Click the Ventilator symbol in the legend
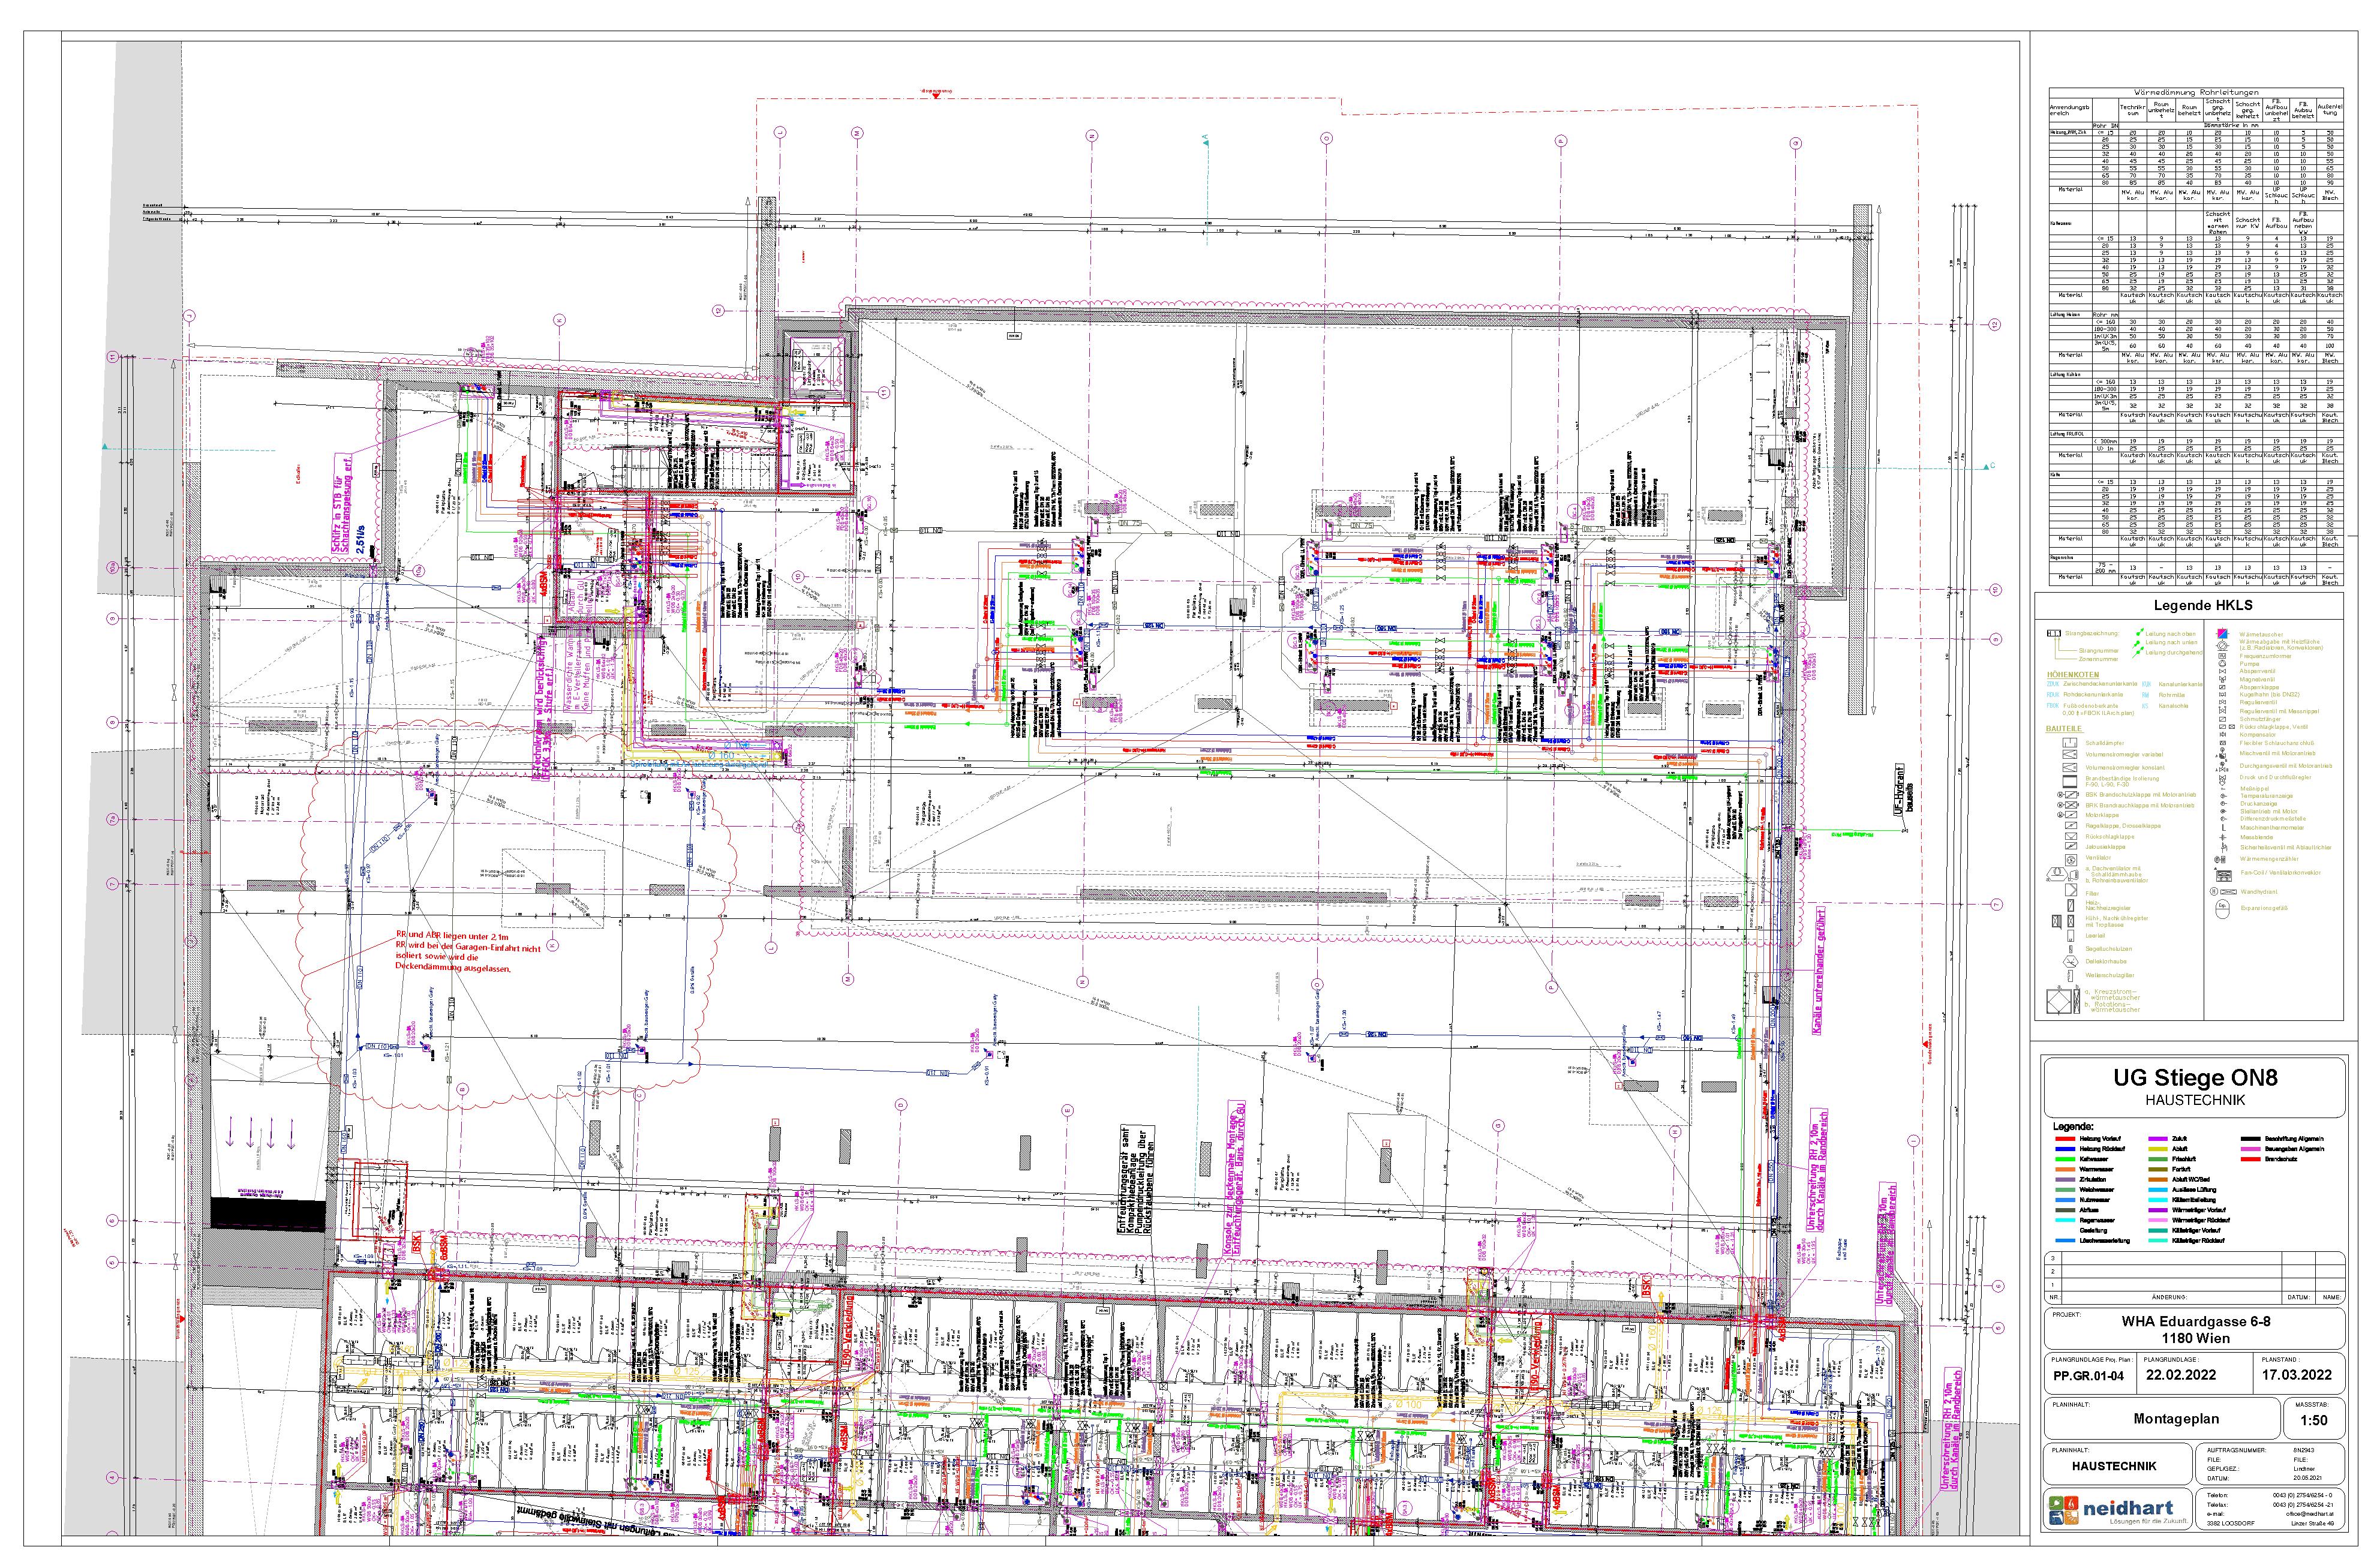 point(2071,860)
